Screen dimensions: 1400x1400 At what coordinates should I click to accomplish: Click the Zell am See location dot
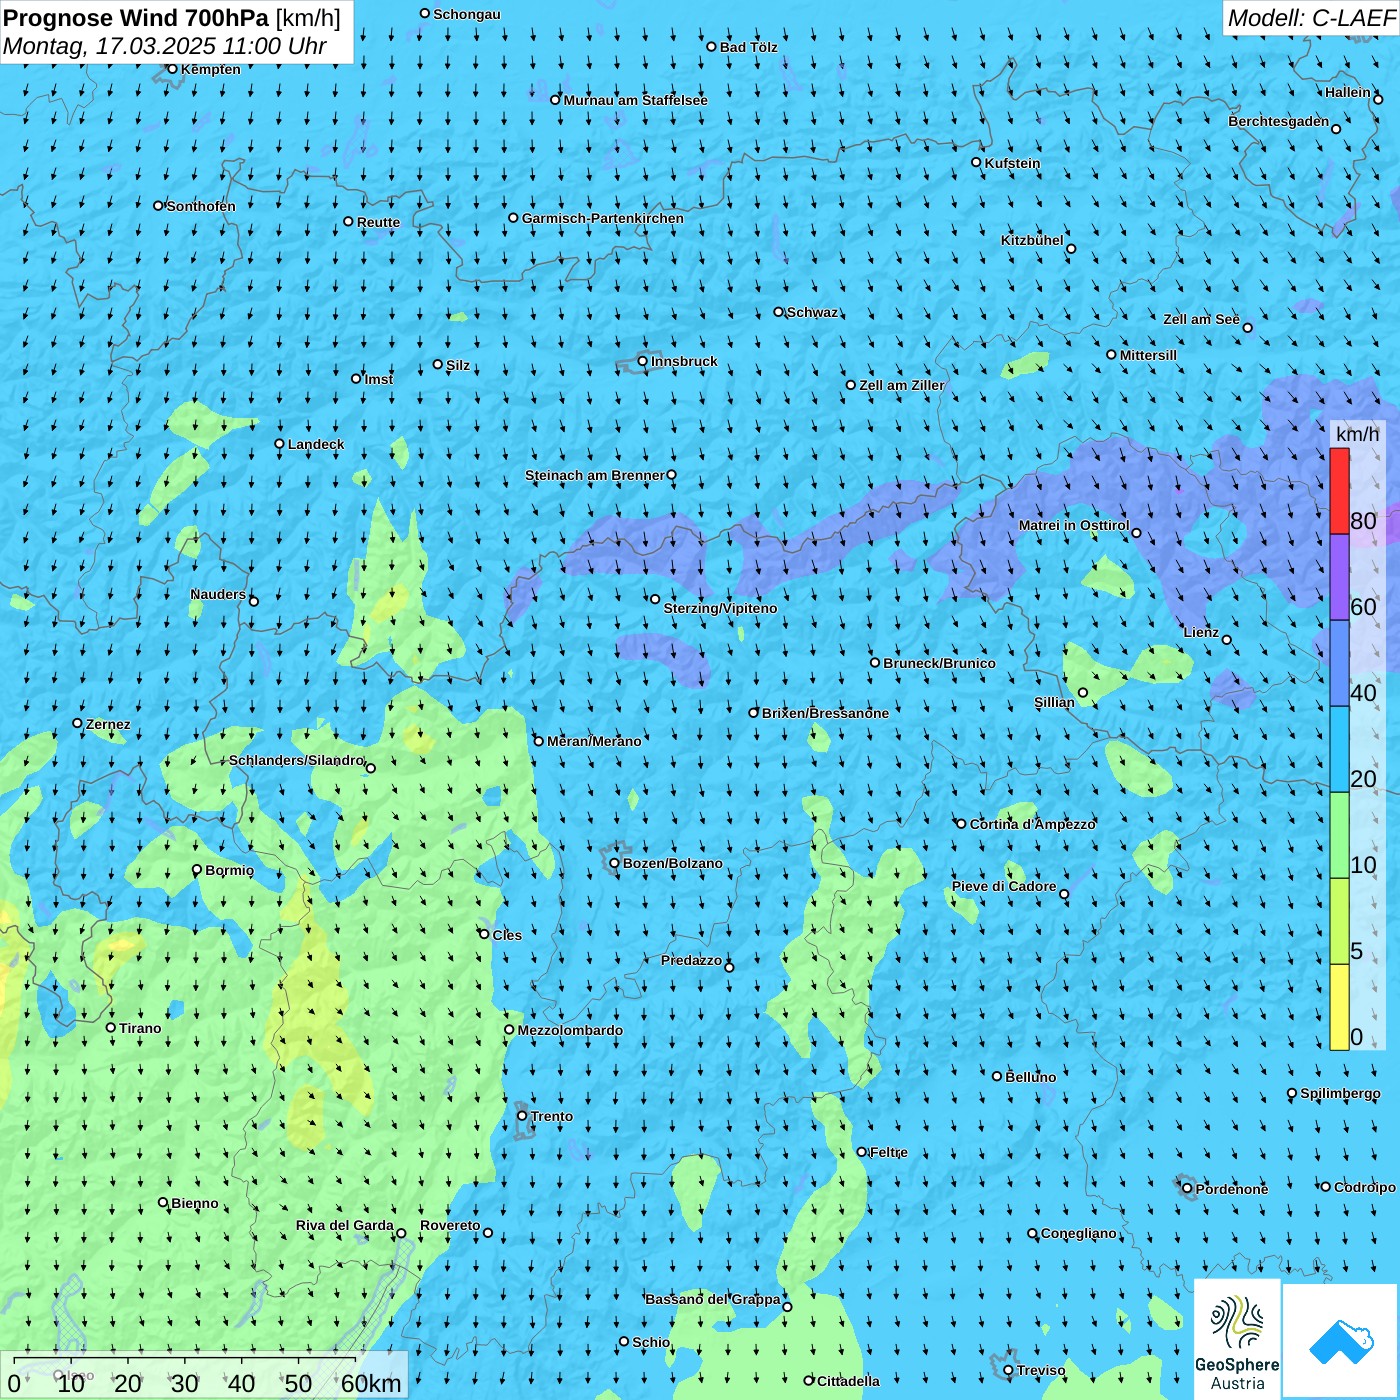pyautogui.click(x=1247, y=327)
